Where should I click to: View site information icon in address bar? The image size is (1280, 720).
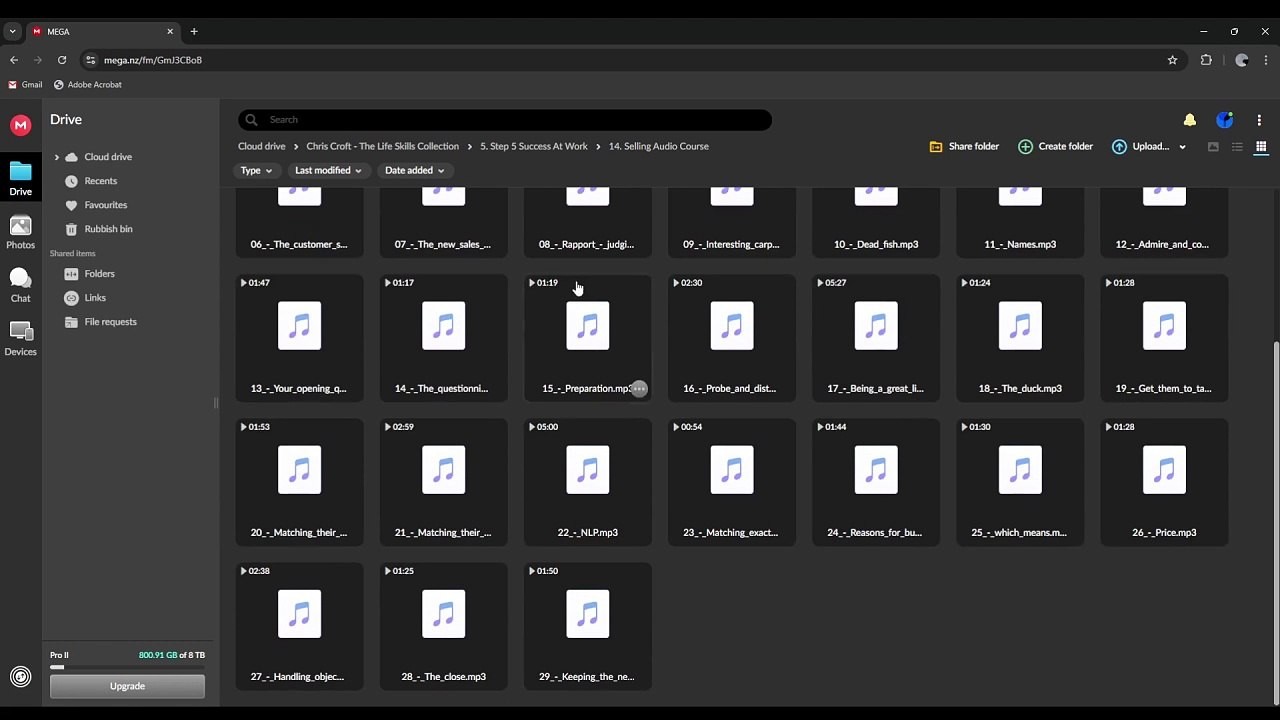coord(91,60)
